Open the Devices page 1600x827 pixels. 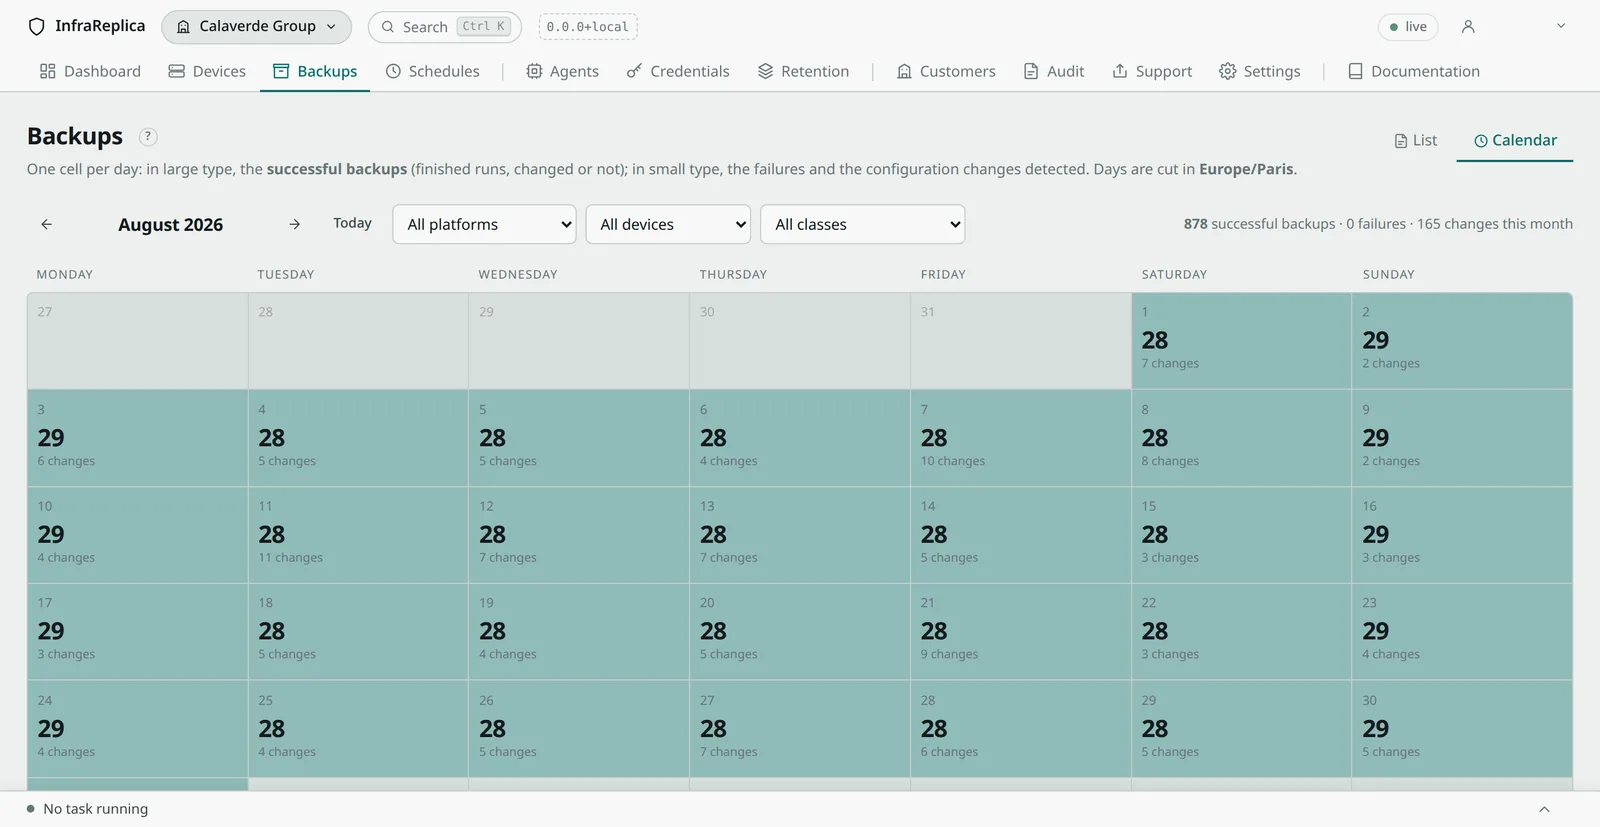click(x=207, y=71)
